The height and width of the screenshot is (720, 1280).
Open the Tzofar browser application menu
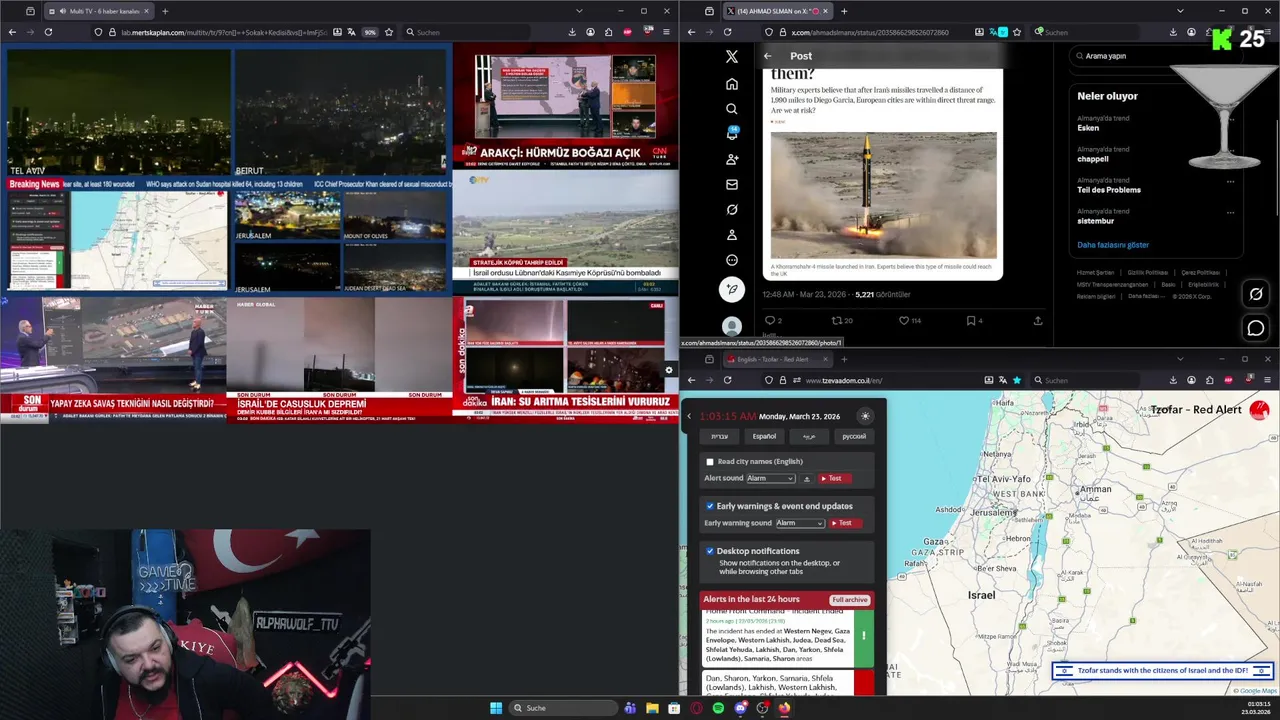click(x=1268, y=380)
